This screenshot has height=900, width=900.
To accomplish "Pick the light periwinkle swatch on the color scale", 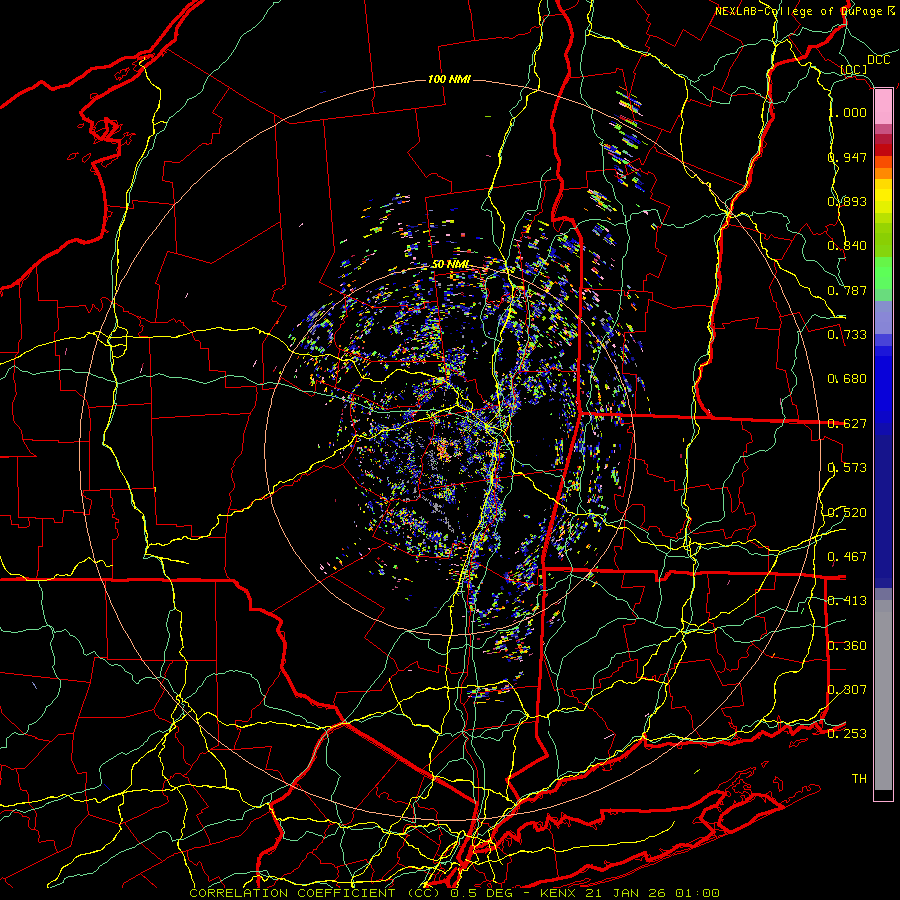I will click(x=883, y=317).
